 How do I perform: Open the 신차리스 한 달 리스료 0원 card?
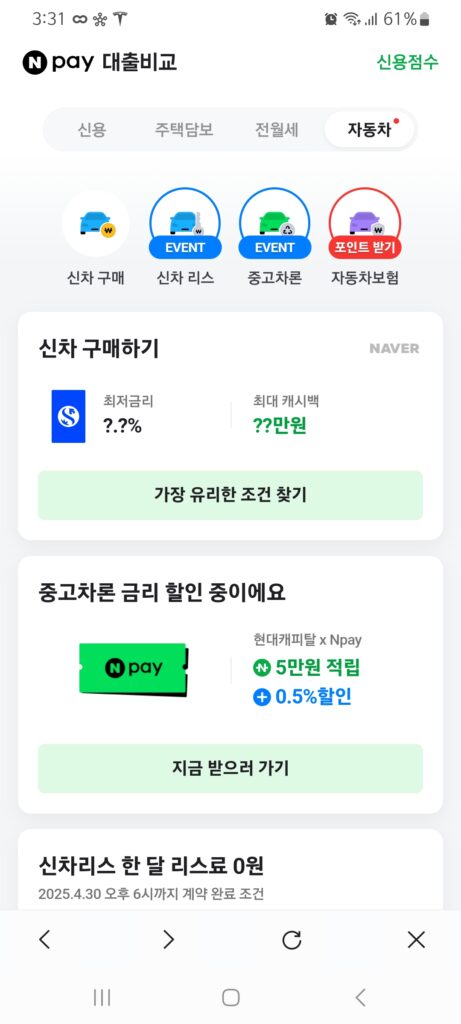pyautogui.click(x=230, y=869)
